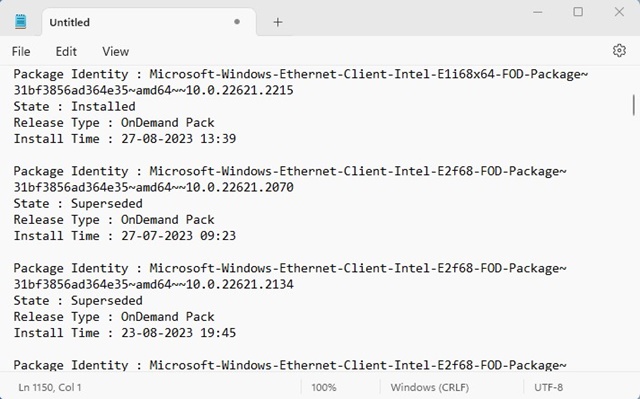Image resolution: width=640 pixels, height=399 pixels.
Task: Click Windows (CRLF) line ending indicator
Action: click(429, 387)
